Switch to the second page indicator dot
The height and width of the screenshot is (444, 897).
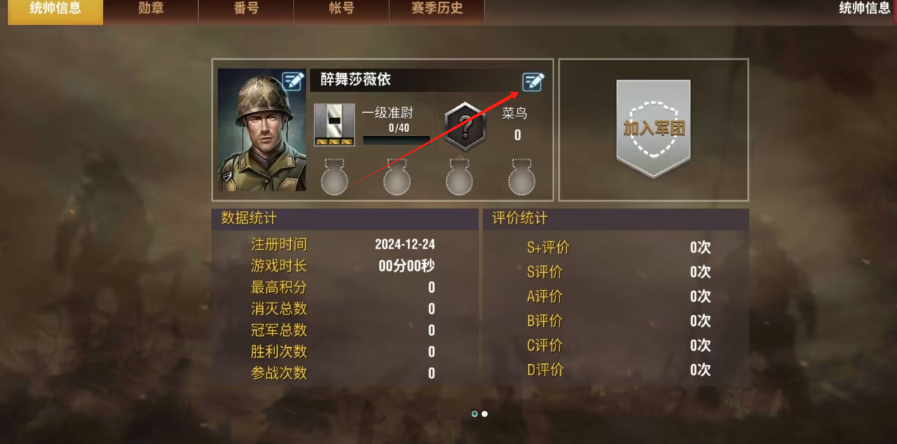coord(485,414)
